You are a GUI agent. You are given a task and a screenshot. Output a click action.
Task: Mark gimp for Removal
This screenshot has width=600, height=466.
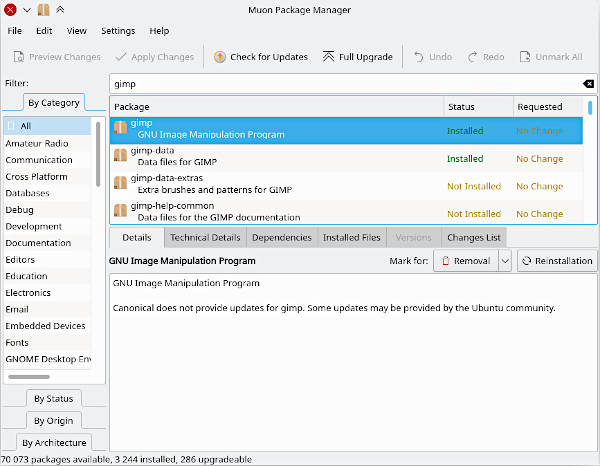coord(466,261)
